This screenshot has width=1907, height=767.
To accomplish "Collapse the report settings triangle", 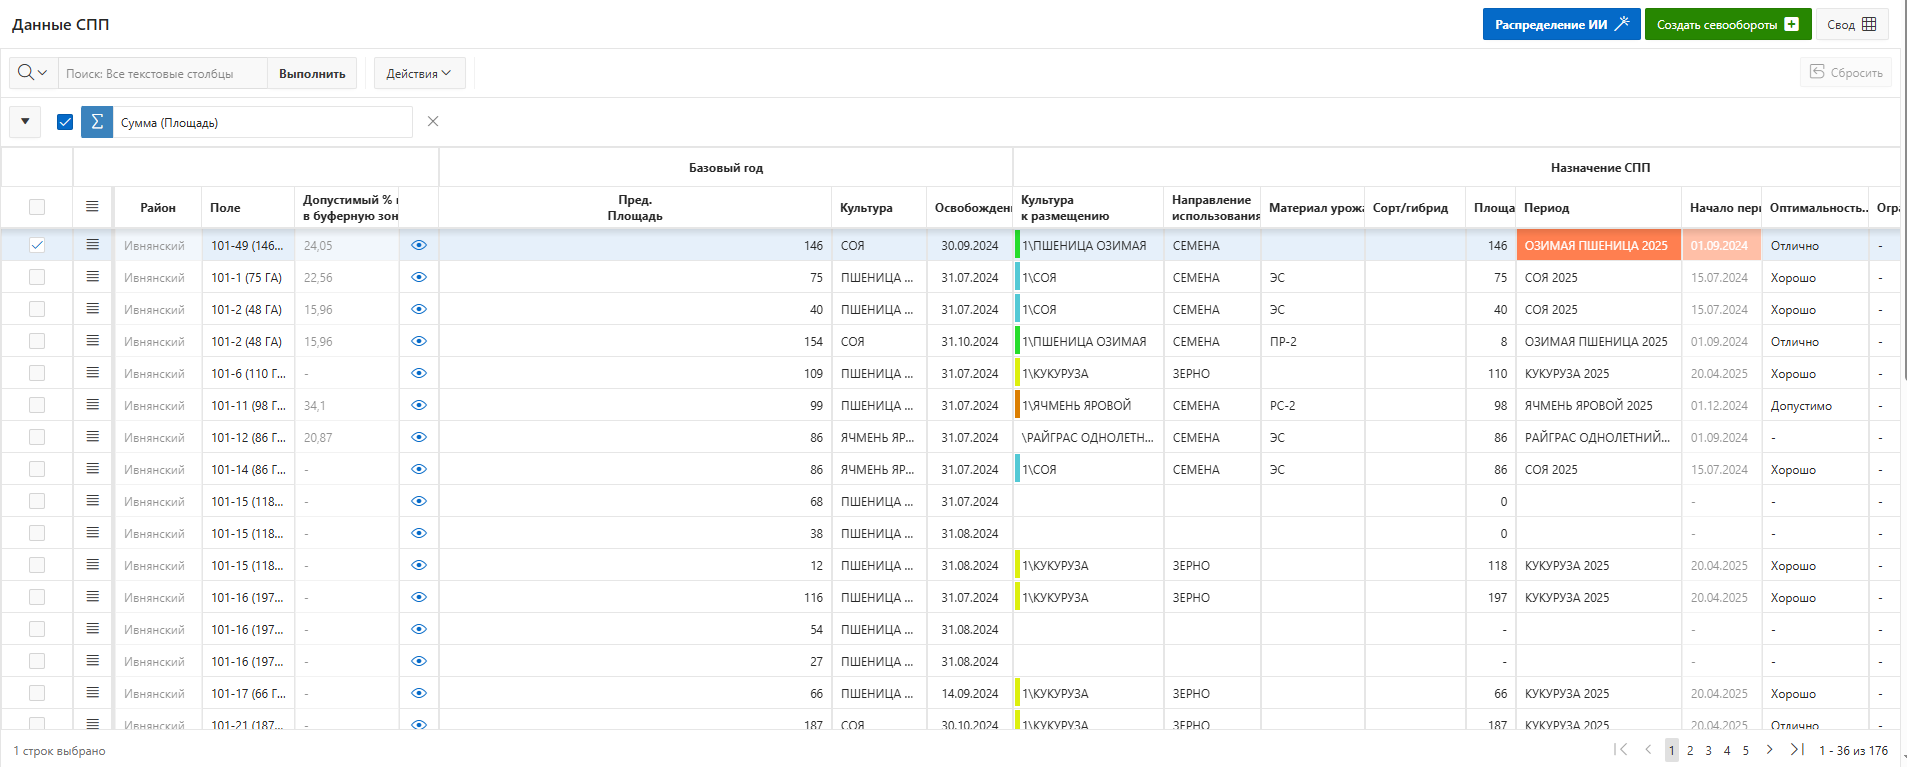I will tap(25, 122).
